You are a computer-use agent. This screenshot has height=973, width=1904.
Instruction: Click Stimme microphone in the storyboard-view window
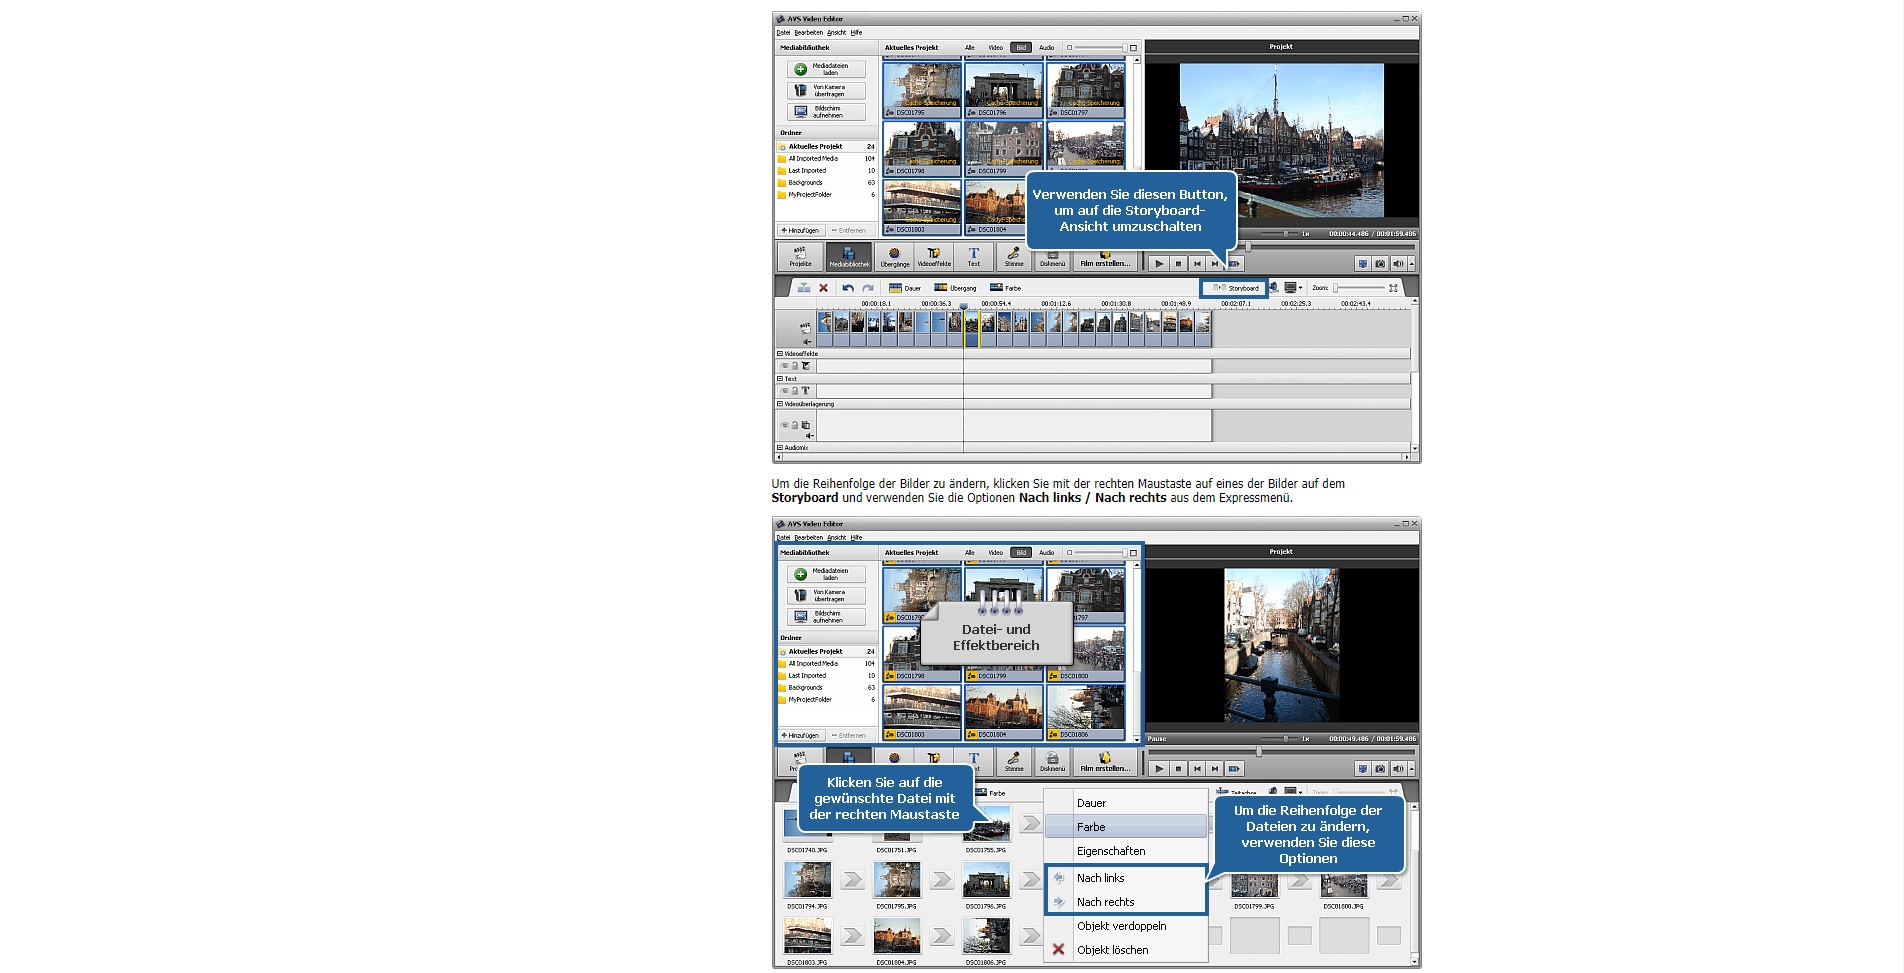click(1014, 762)
